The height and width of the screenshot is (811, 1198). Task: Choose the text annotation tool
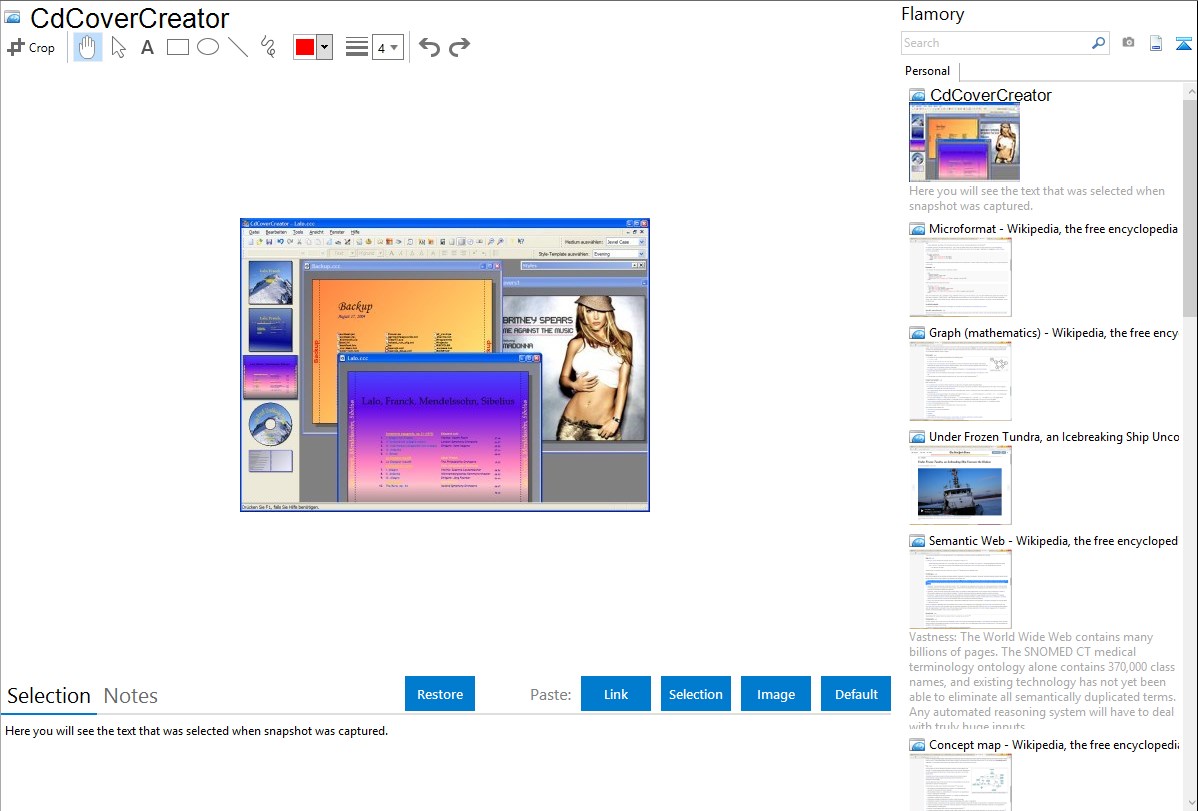147,47
